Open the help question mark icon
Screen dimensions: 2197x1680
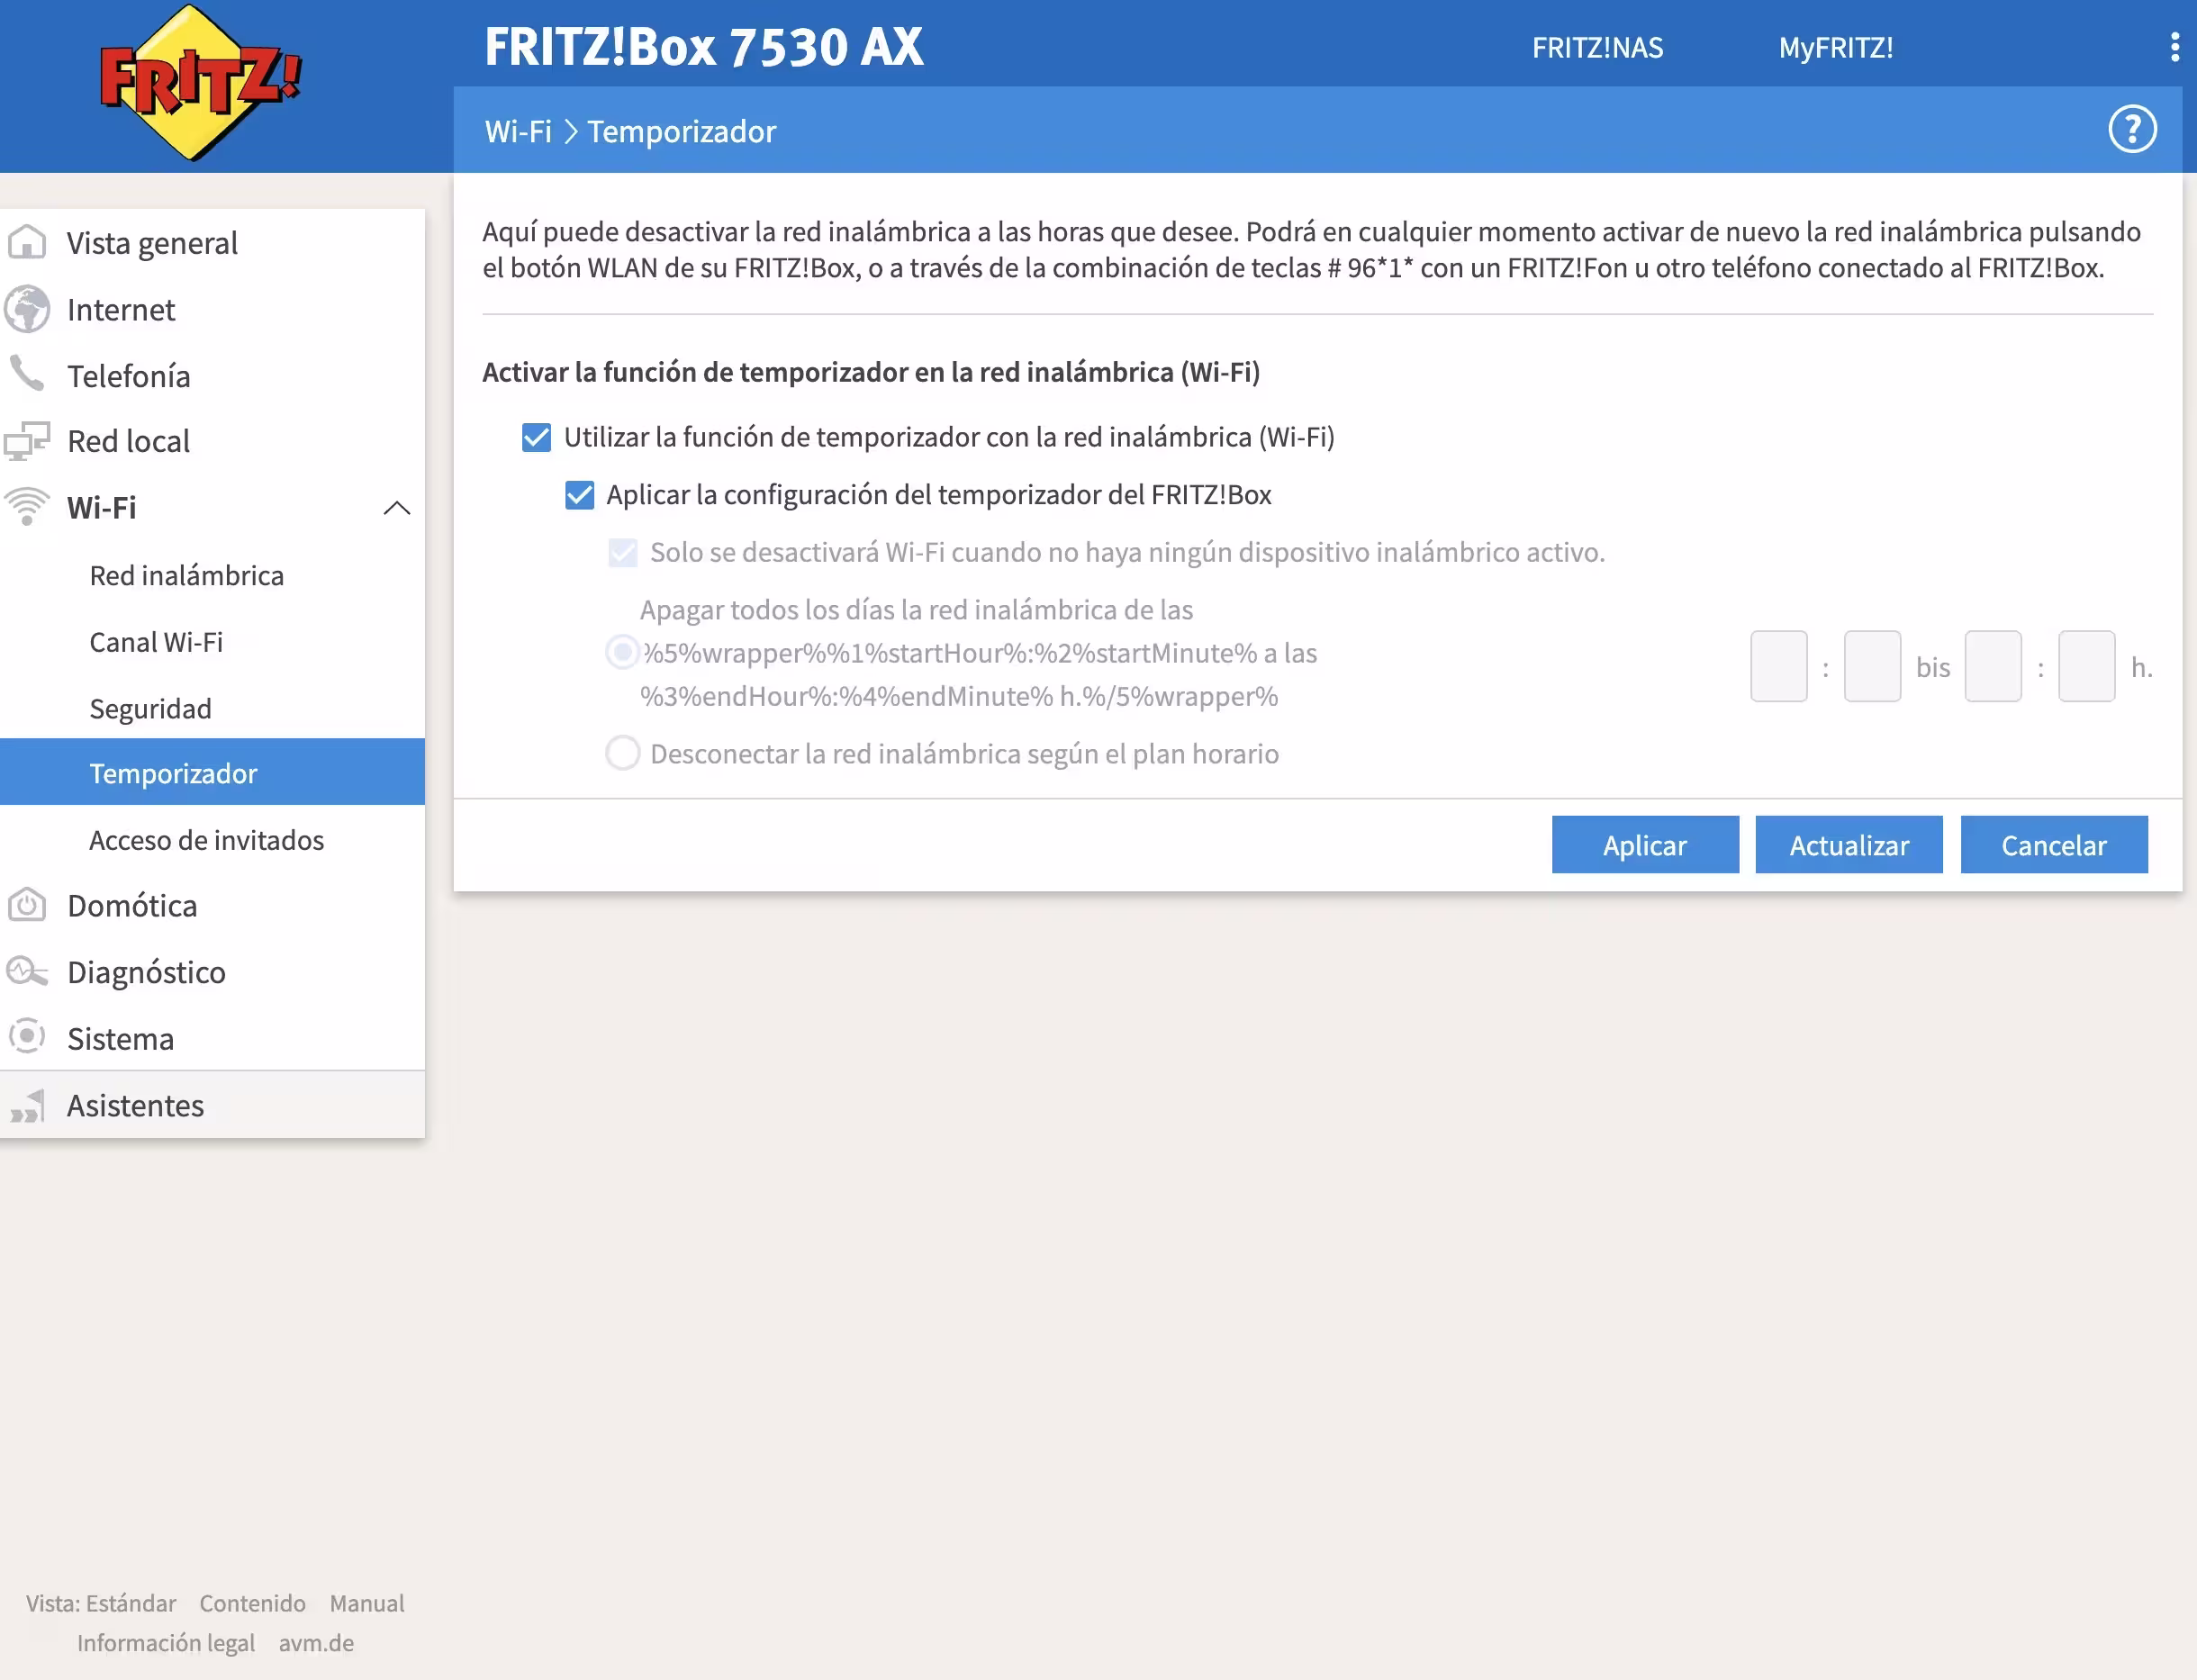coord(2132,129)
